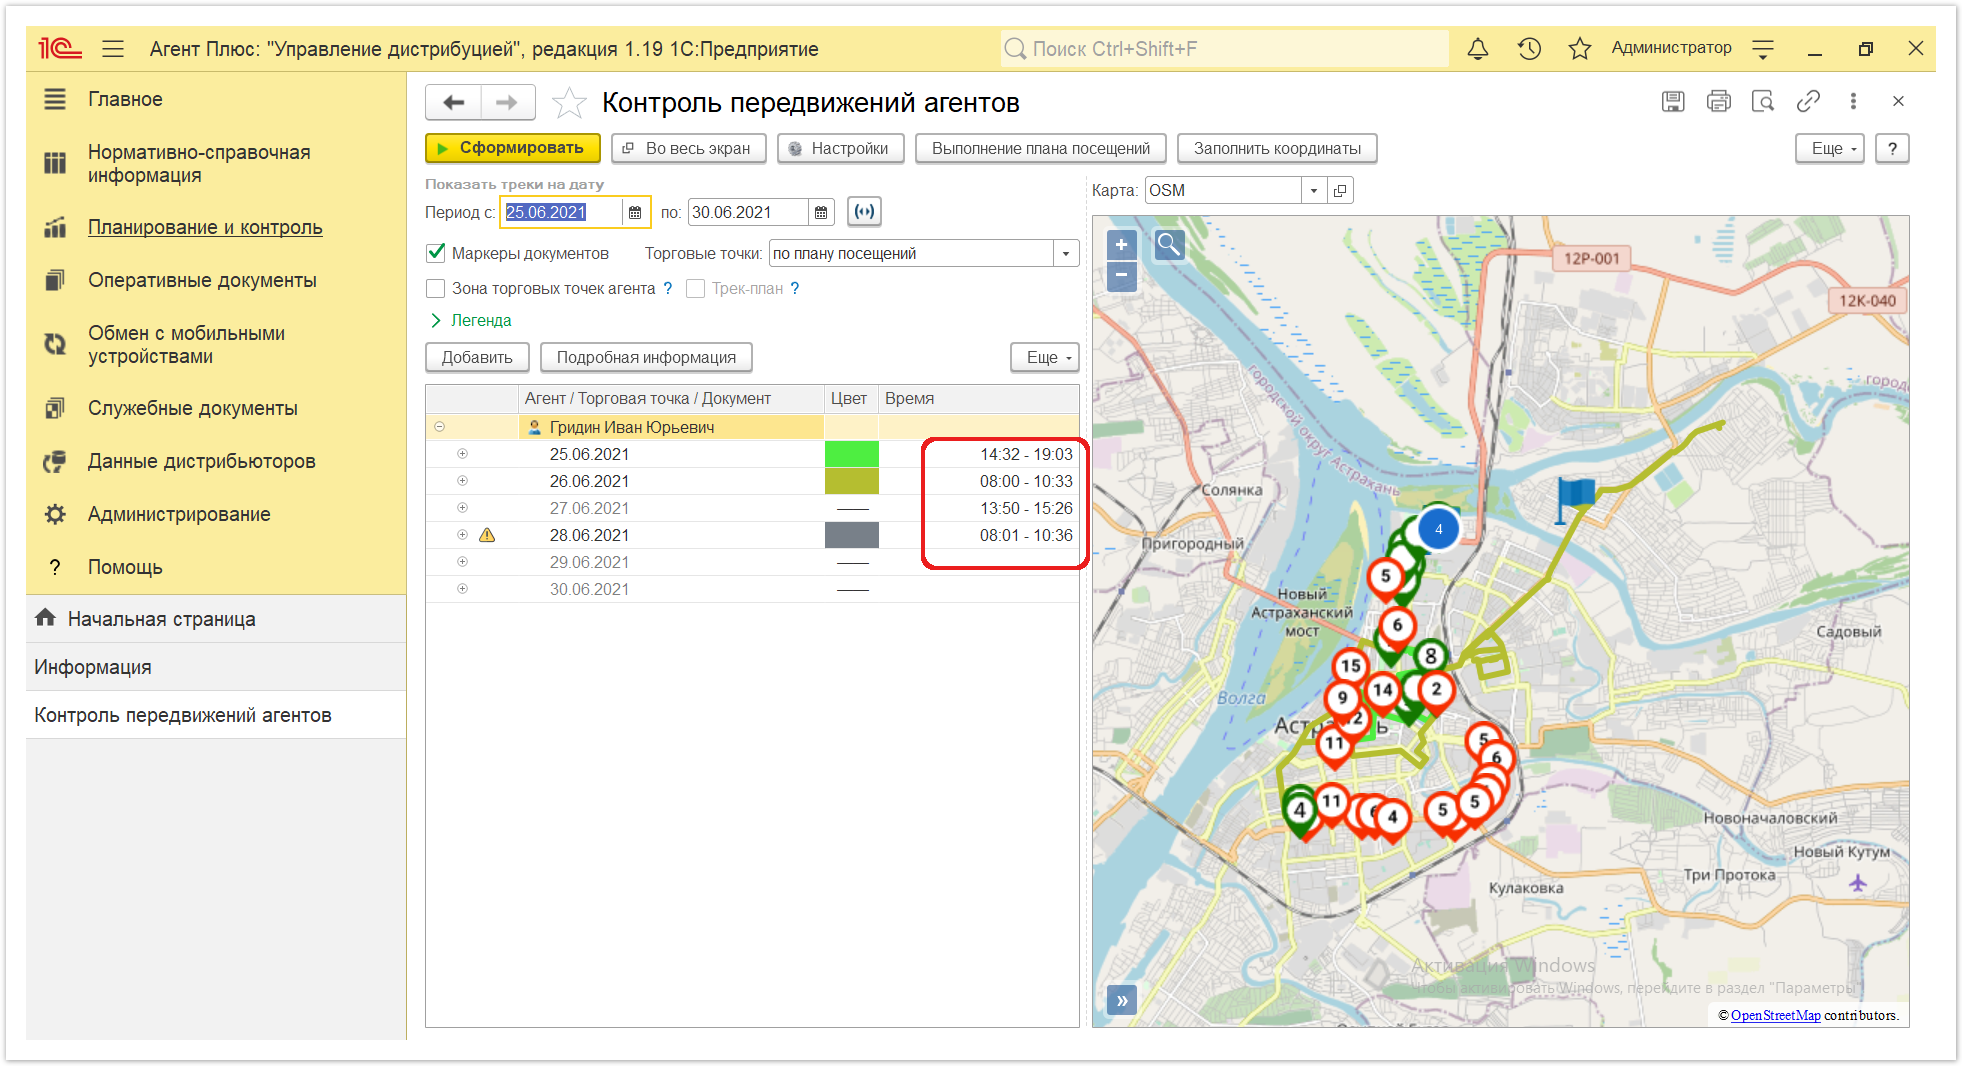Go forward with the right arrow
Viewport: 1962px width, 1066px height.
(507, 102)
